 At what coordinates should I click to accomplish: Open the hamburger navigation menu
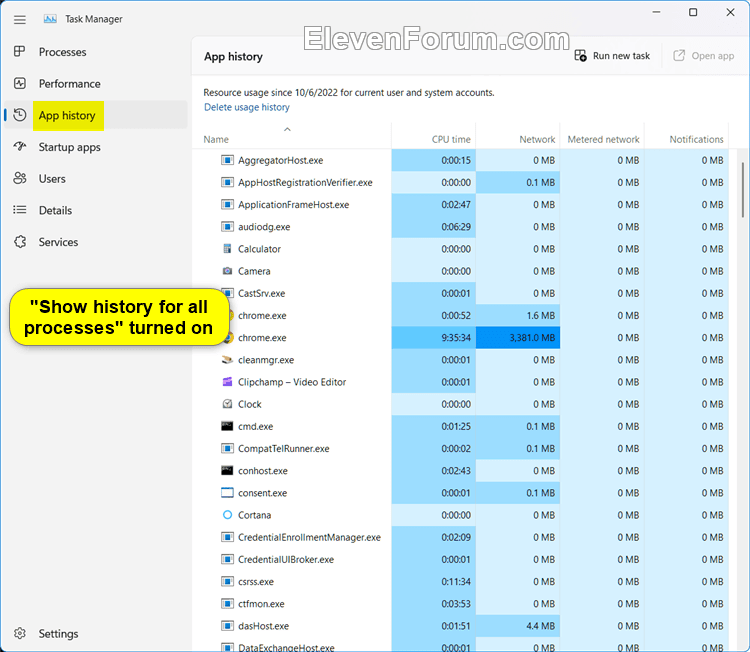coord(20,20)
